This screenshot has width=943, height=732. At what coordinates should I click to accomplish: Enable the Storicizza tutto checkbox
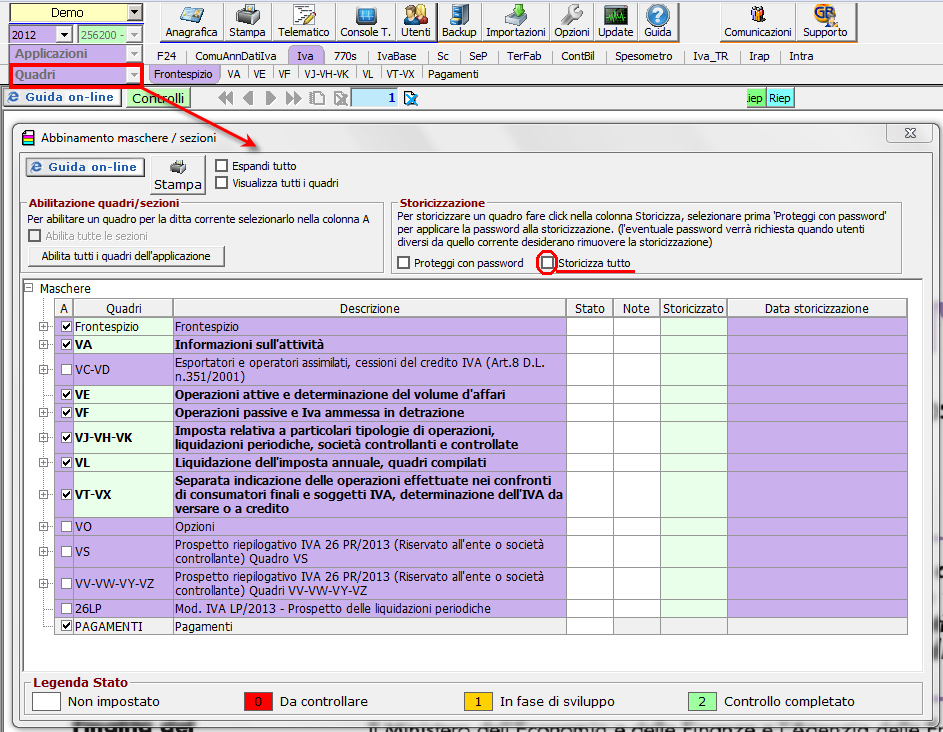point(547,263)
